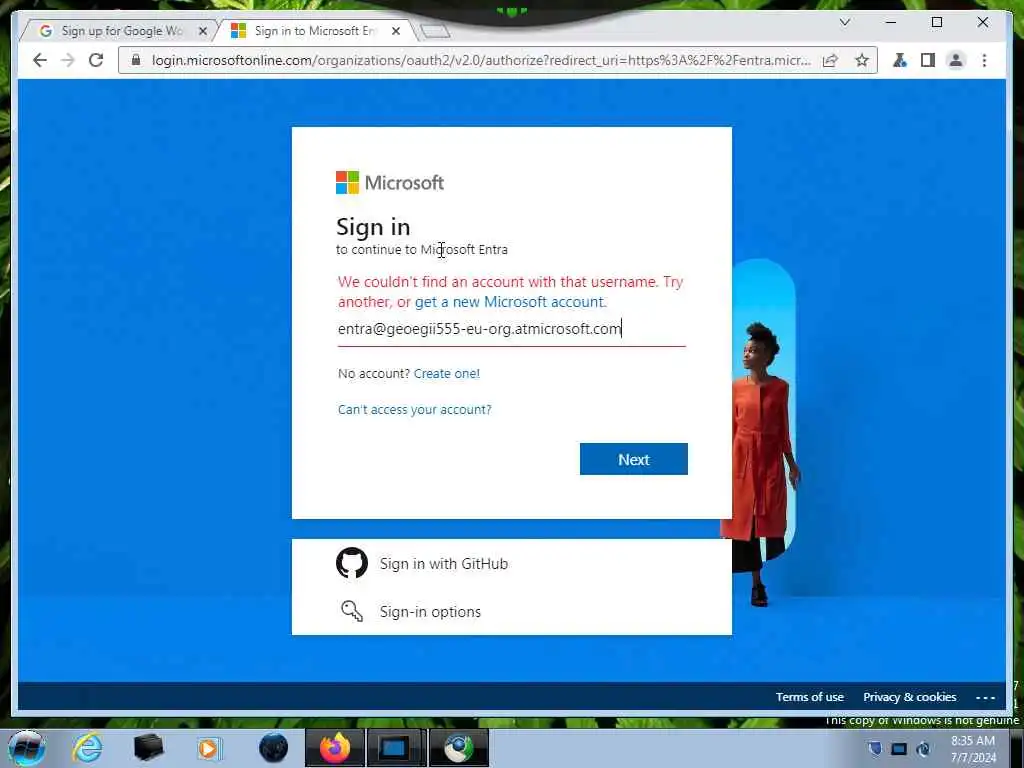Viewport: 1024px width, 768px height.
Task: Expand the tab search chevron
Action: [844, 22]
